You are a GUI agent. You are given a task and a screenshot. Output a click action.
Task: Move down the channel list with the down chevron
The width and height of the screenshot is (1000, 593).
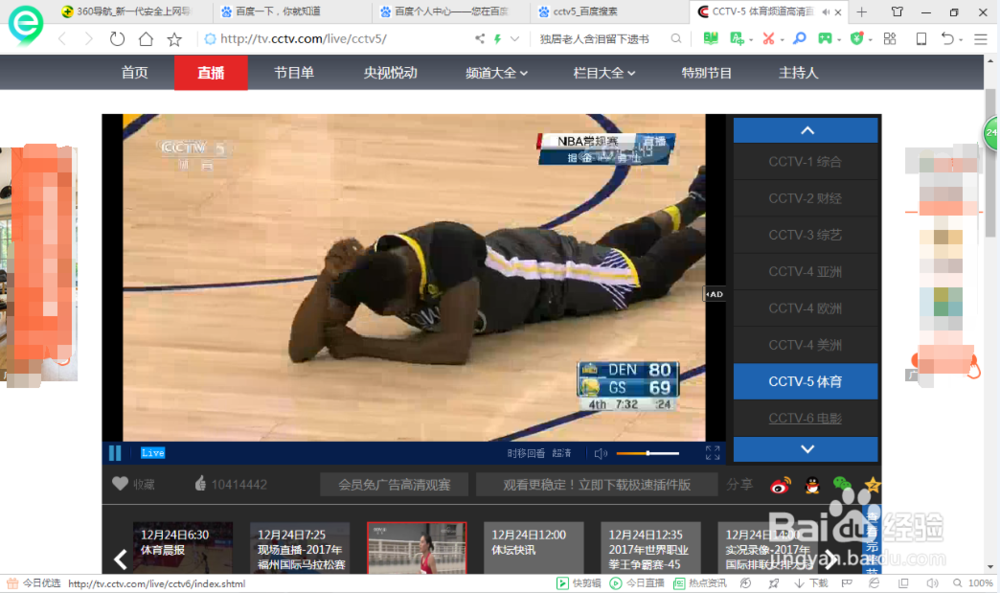click(806, 449)
